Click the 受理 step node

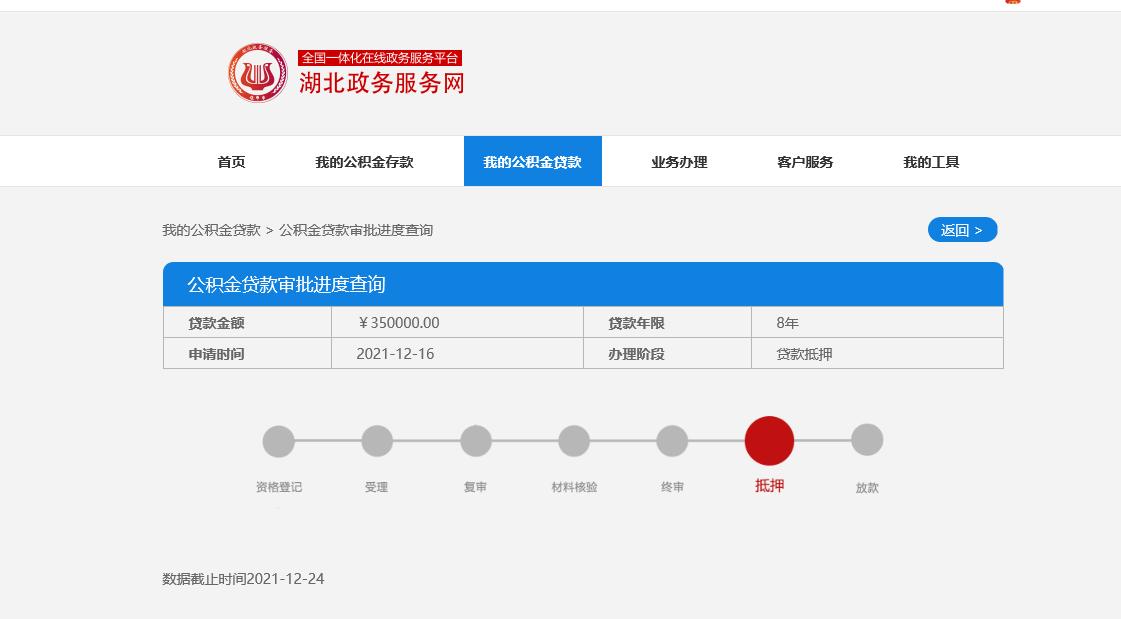tap(377, 440)
